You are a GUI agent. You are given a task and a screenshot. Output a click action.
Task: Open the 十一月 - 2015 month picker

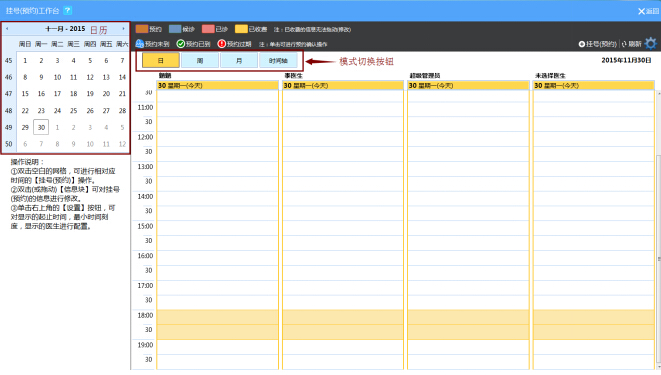coord(65,29)
